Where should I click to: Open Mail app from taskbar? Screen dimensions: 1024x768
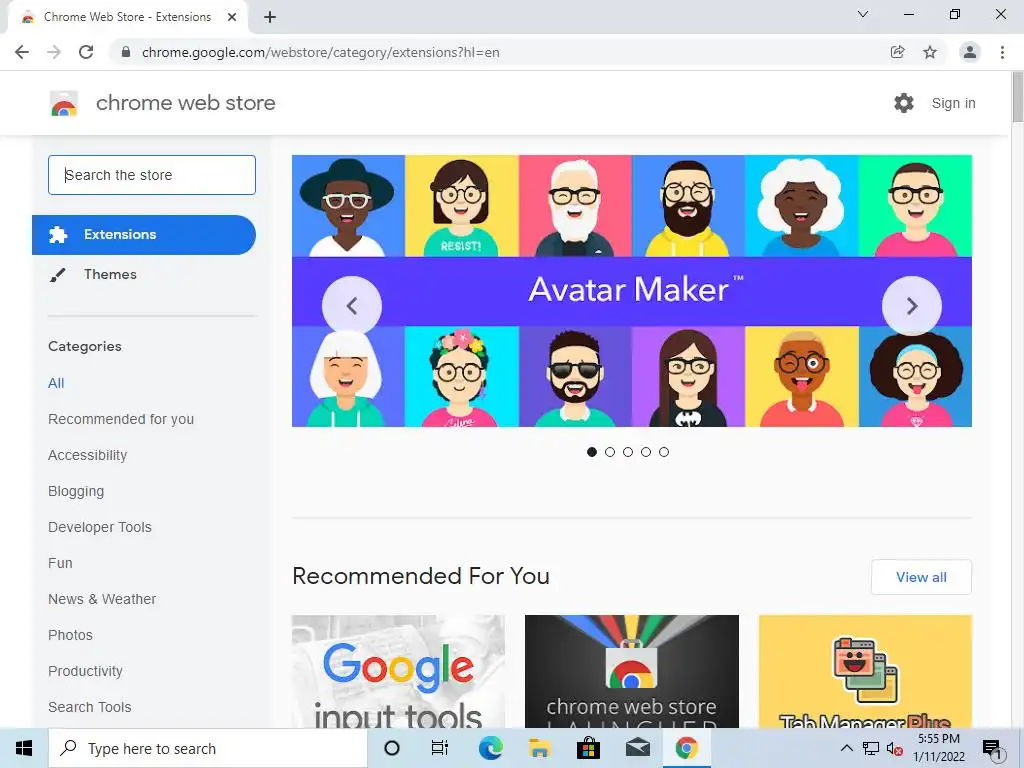click(x=637, y=748)
